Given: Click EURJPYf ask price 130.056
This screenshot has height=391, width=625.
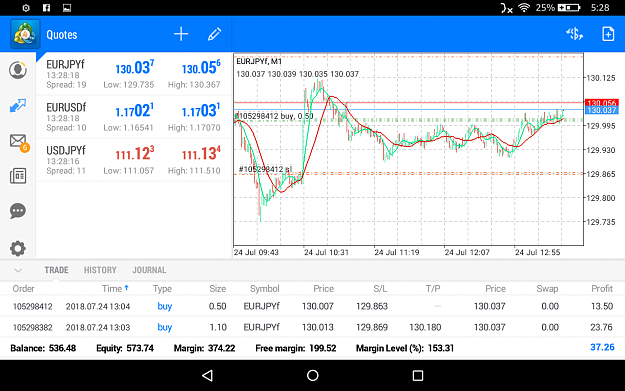Looking at the screenshot, I should [x=201, y=68].
